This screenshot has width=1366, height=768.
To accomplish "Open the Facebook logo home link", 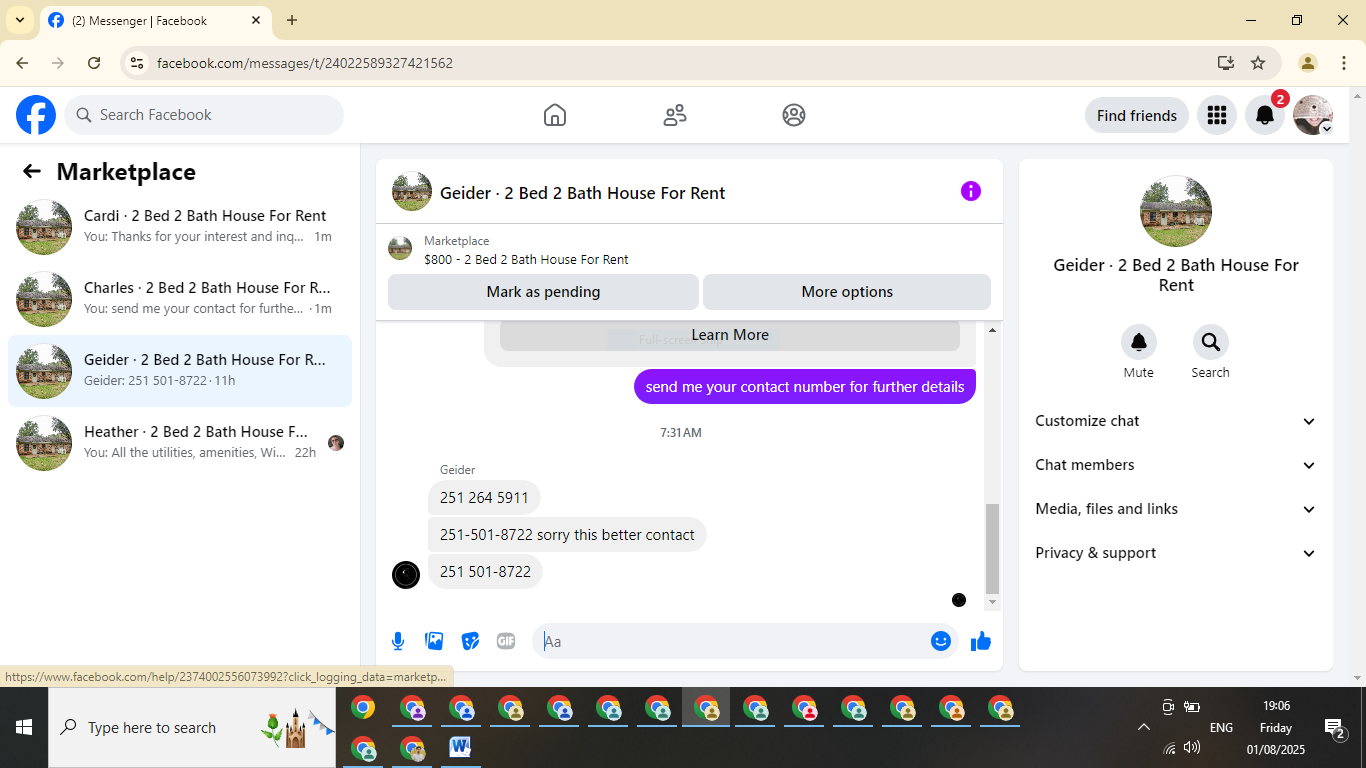I will [x=36, y=115].
